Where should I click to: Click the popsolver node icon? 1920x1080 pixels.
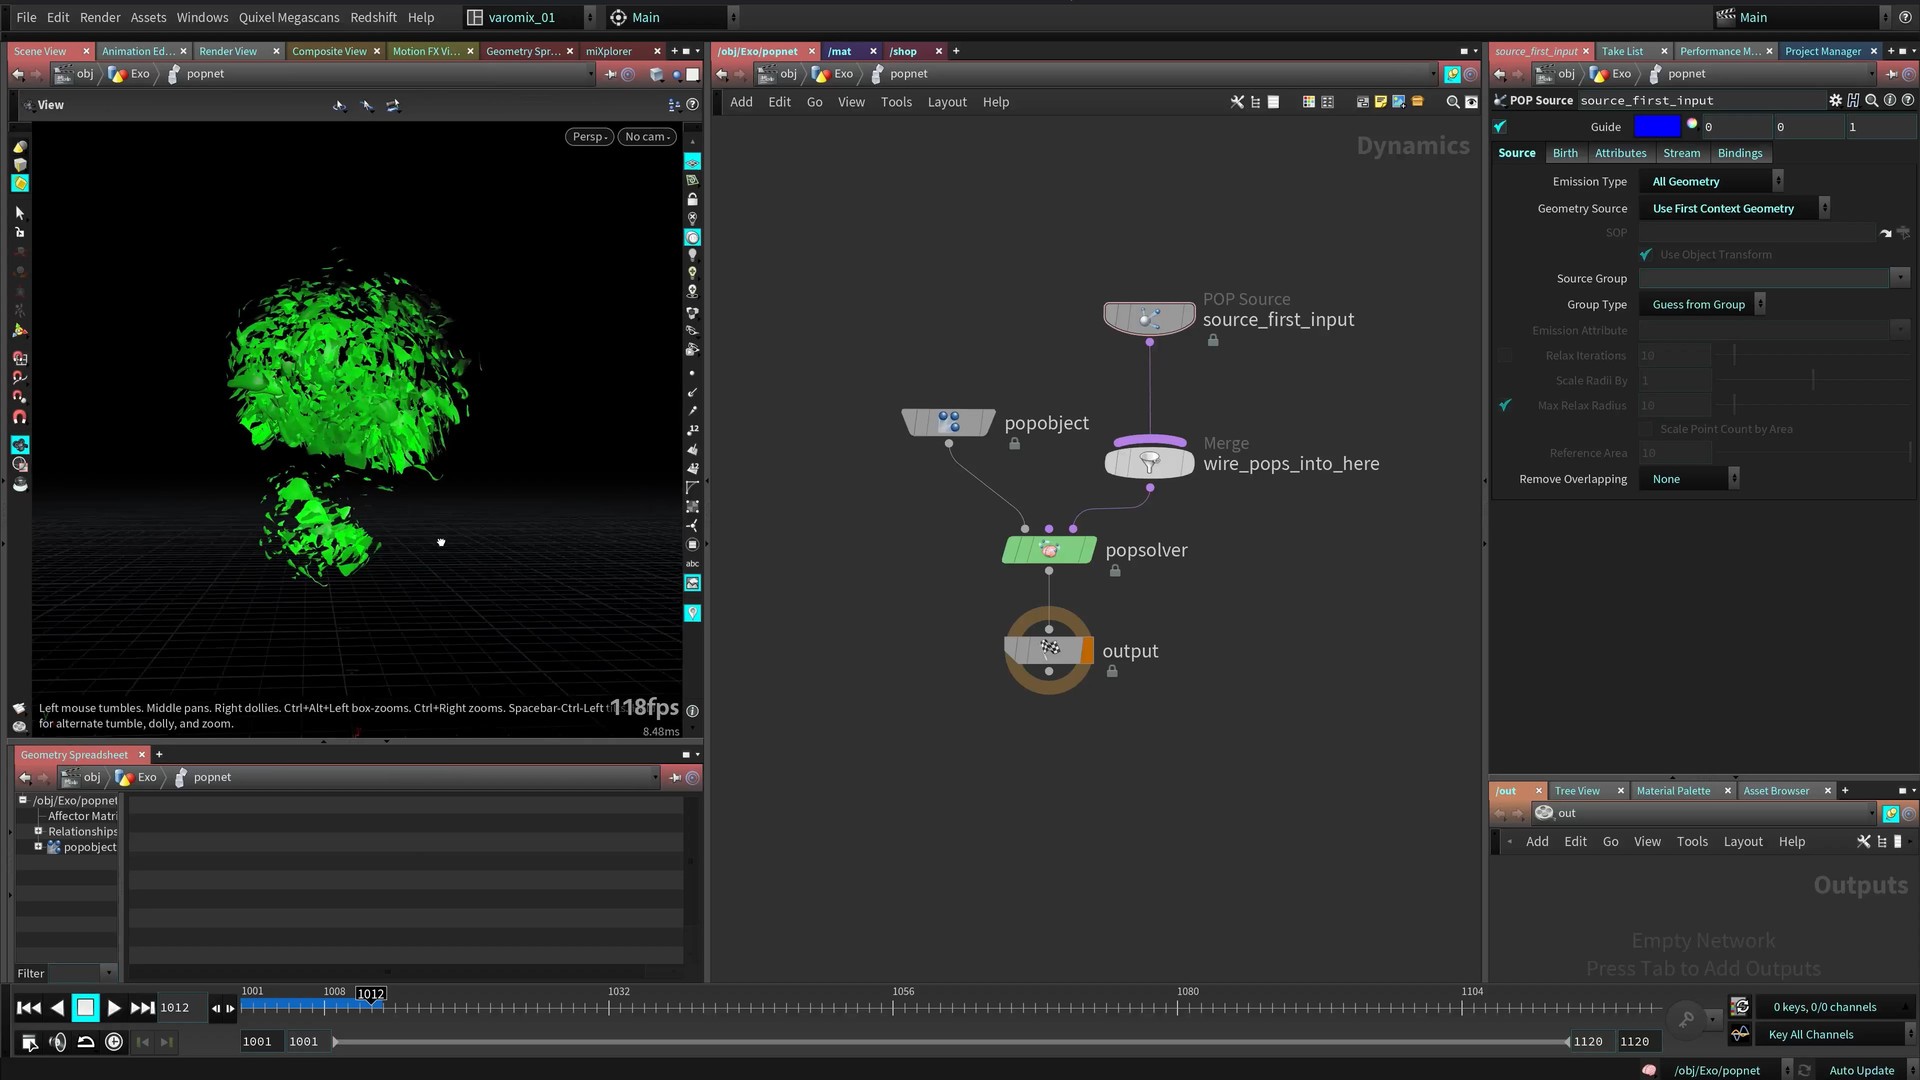[x=1049, y=550]
